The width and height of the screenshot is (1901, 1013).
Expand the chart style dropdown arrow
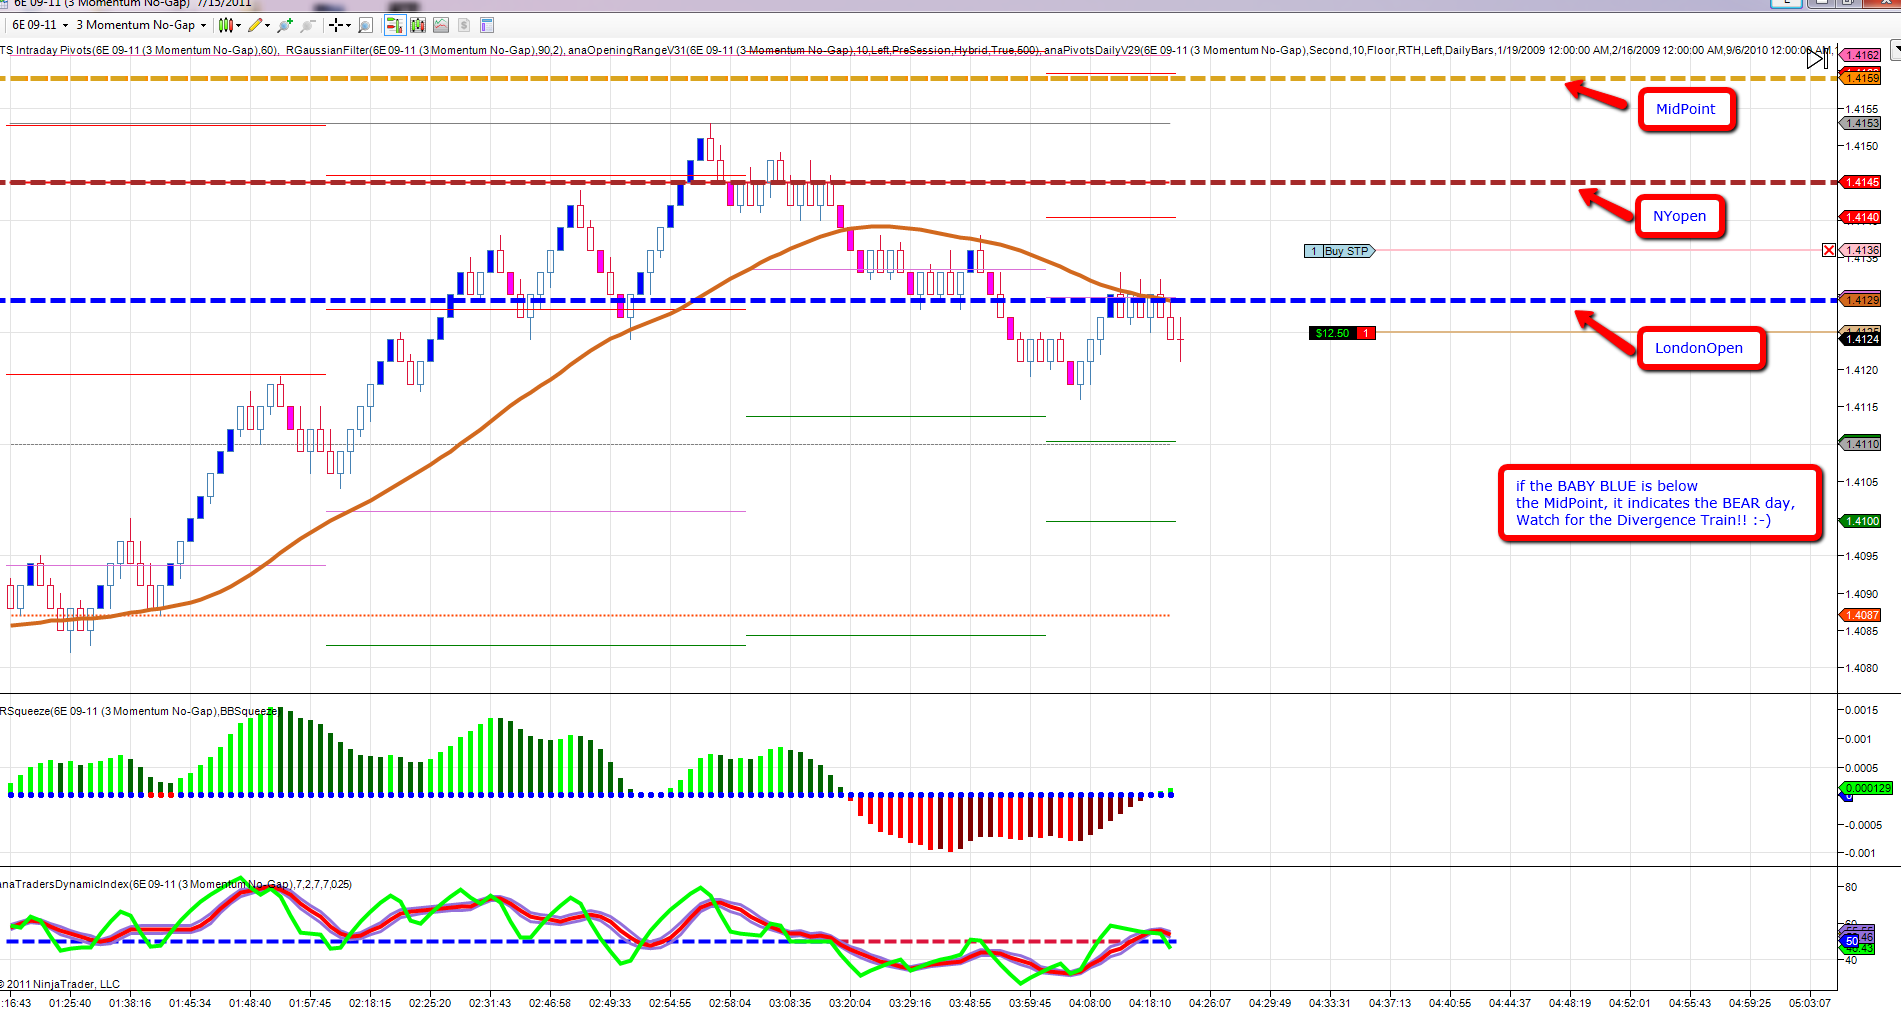[239, 25]
